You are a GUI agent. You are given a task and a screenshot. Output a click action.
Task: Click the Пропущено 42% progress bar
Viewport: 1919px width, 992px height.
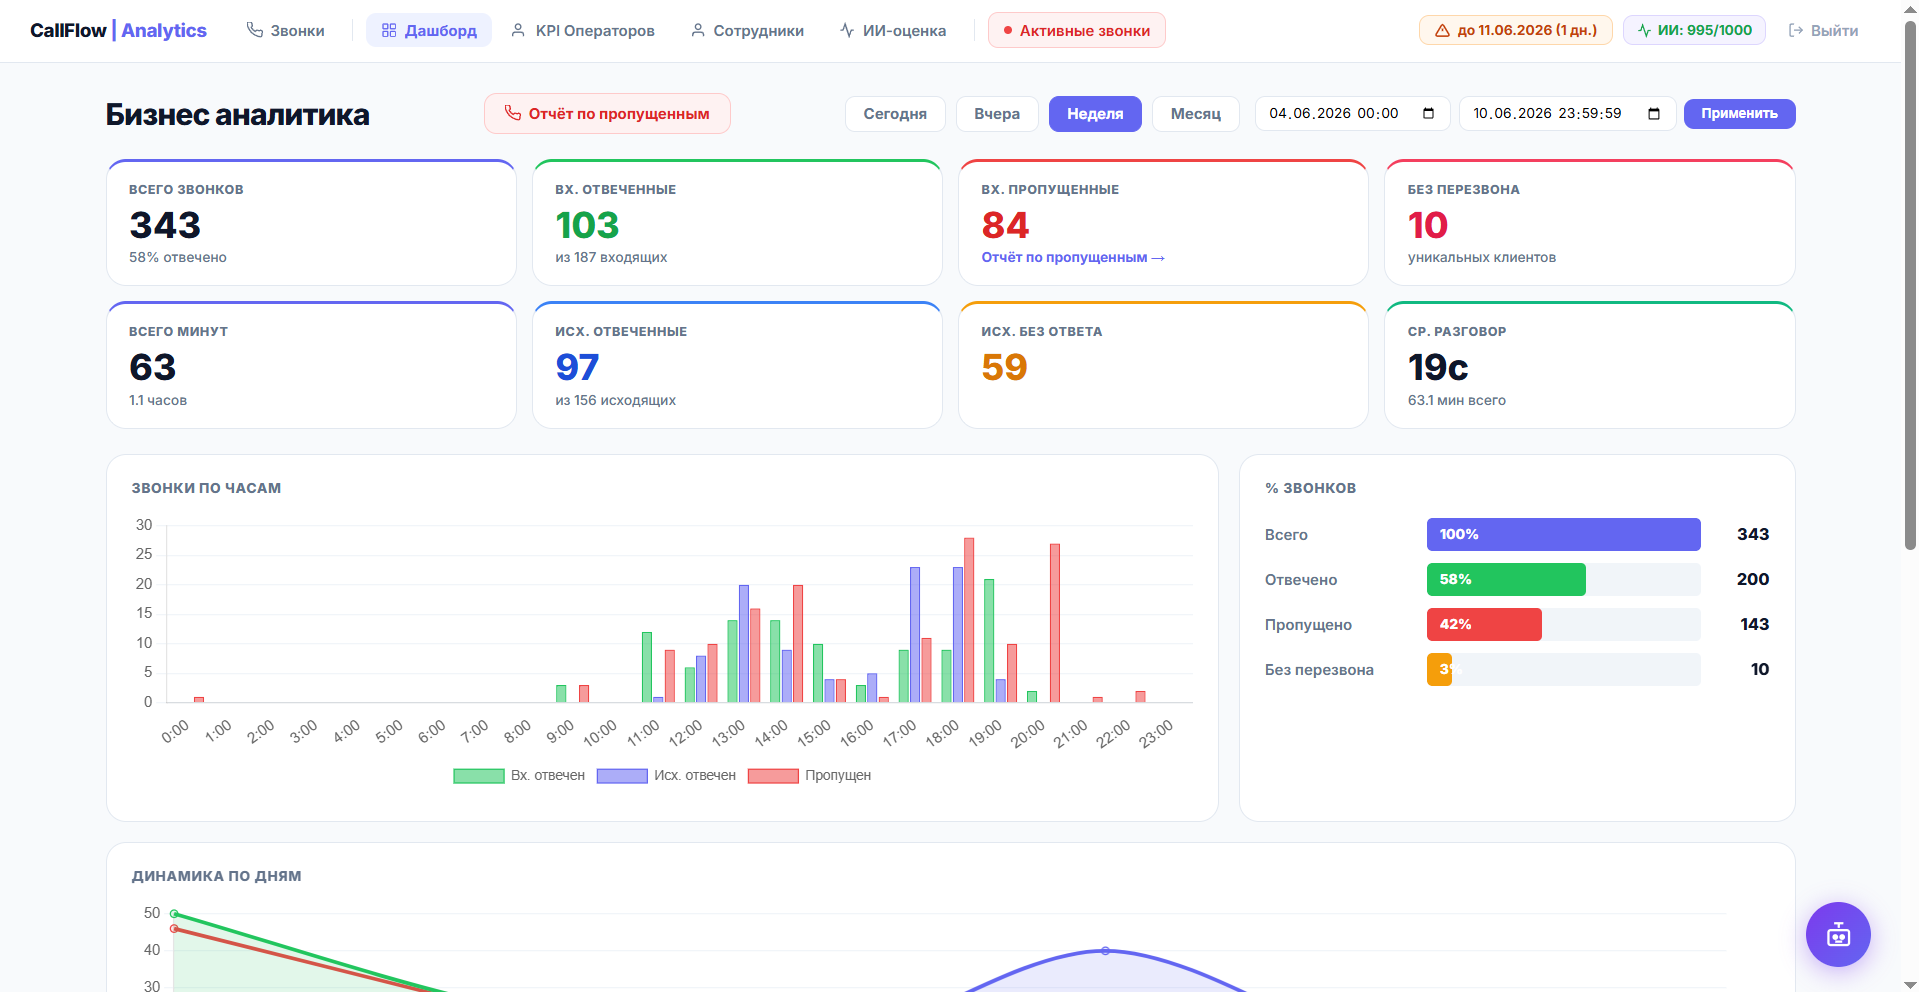[x=1563, y=624]
